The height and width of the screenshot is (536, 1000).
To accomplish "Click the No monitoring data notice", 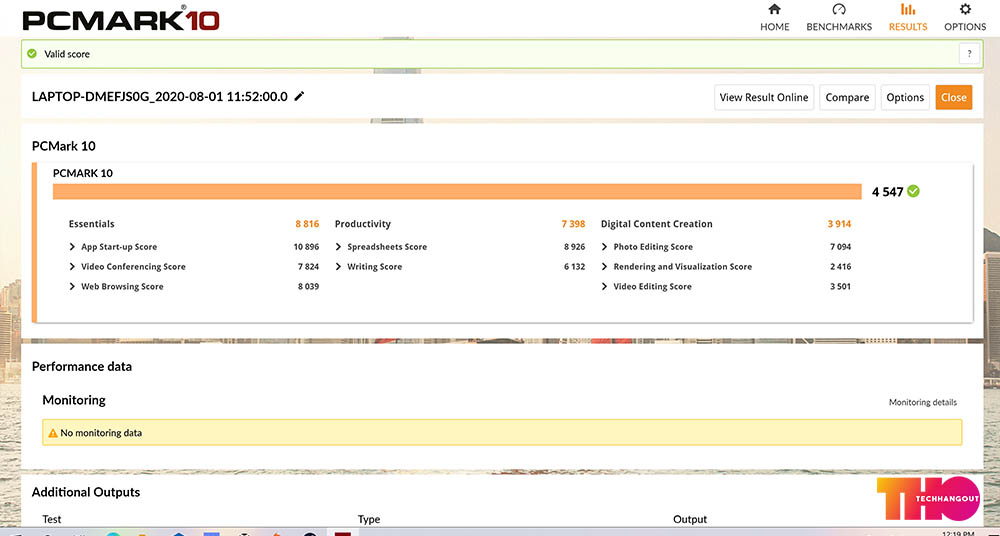I will (502, 433).
